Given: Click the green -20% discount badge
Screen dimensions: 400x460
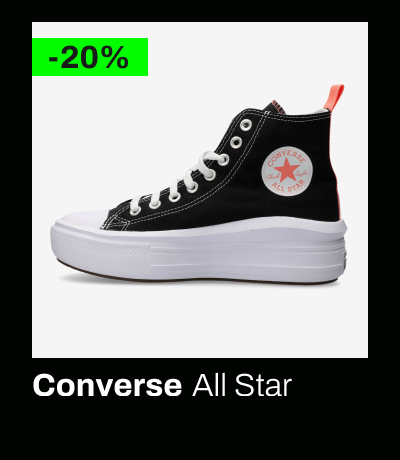Looking at the screenshot, I should coord(90,57).
